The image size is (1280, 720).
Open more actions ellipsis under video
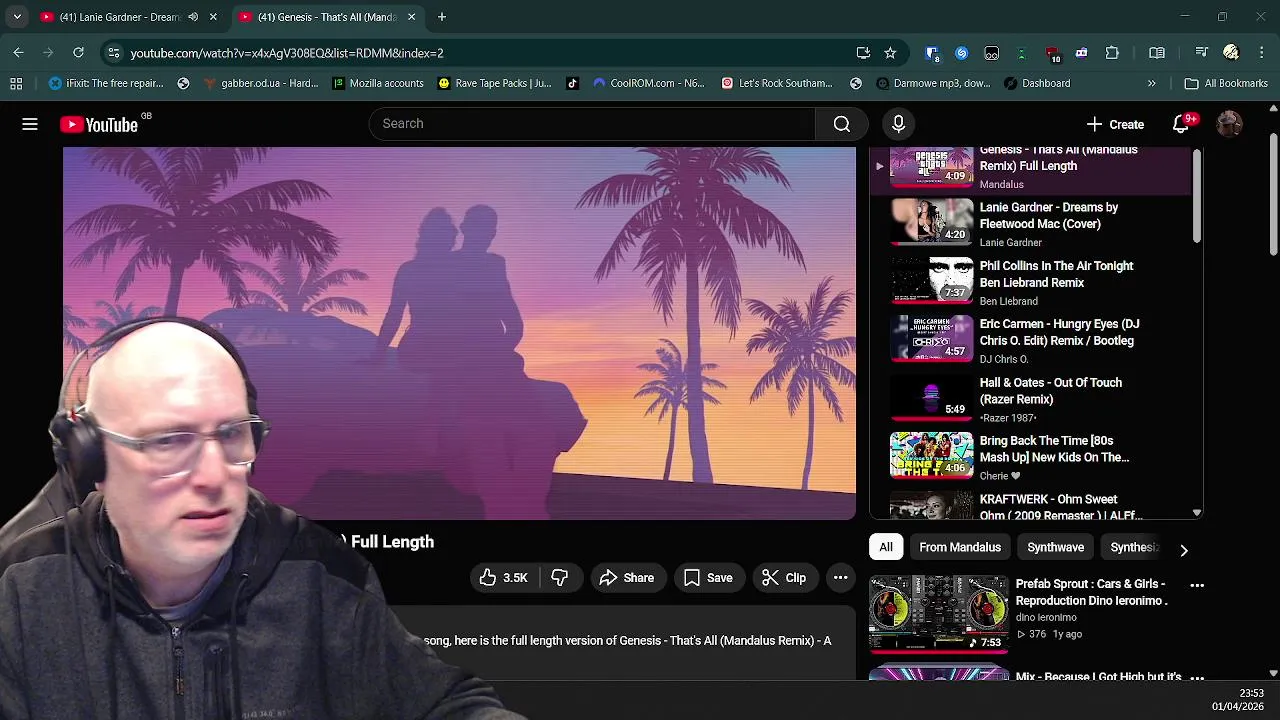click(x=841, y=578)
